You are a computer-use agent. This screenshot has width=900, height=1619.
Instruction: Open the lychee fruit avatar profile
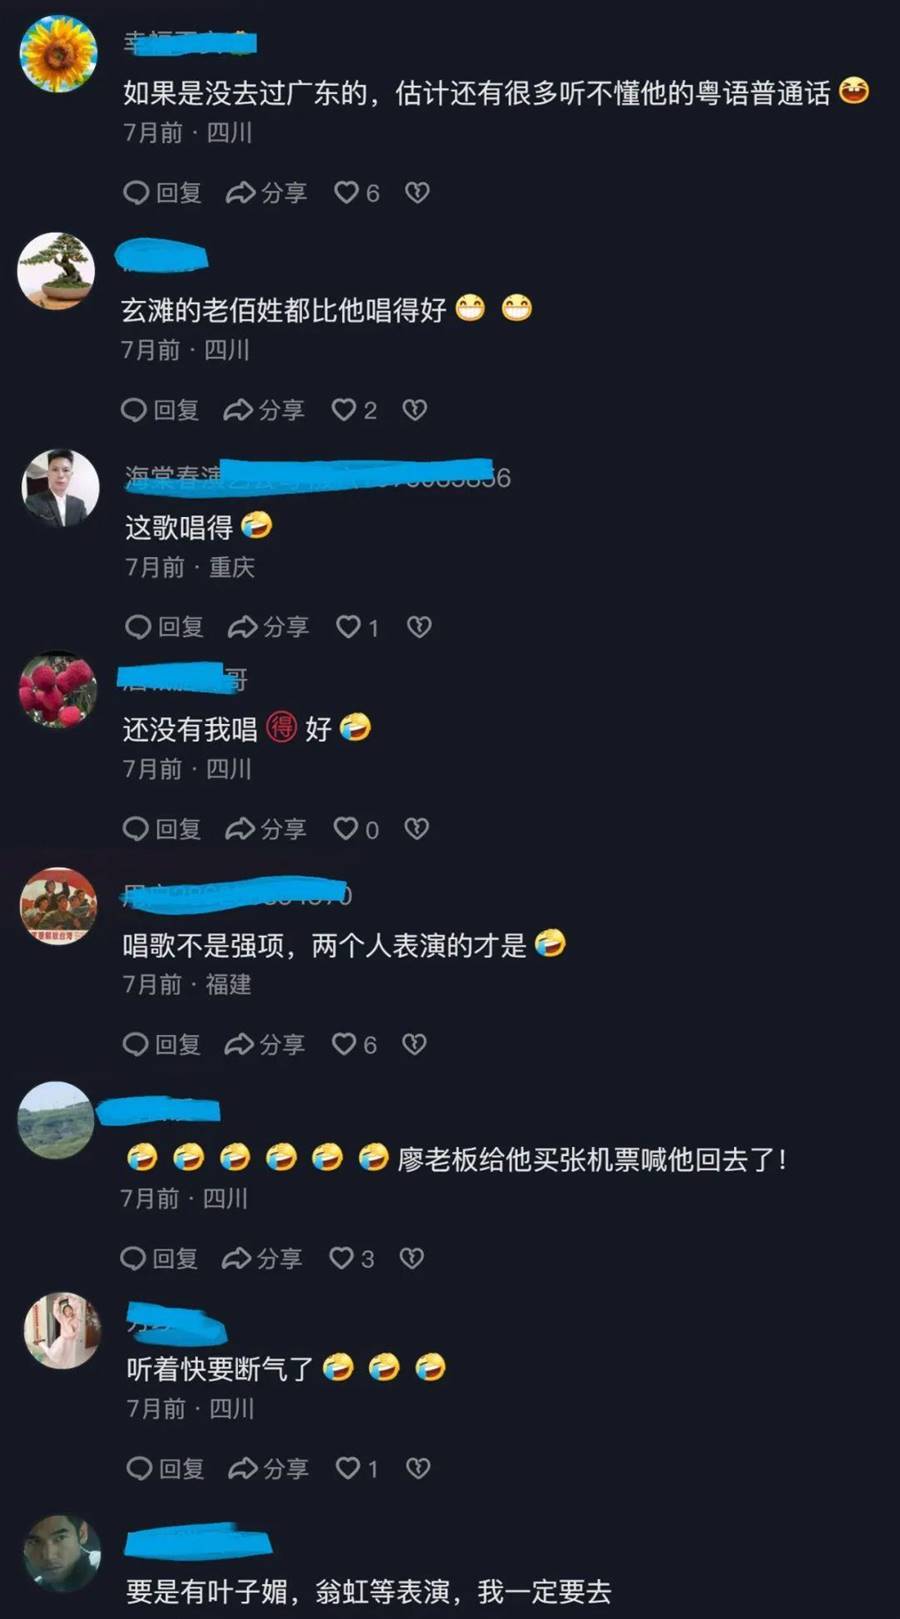(x=58, y=690)
